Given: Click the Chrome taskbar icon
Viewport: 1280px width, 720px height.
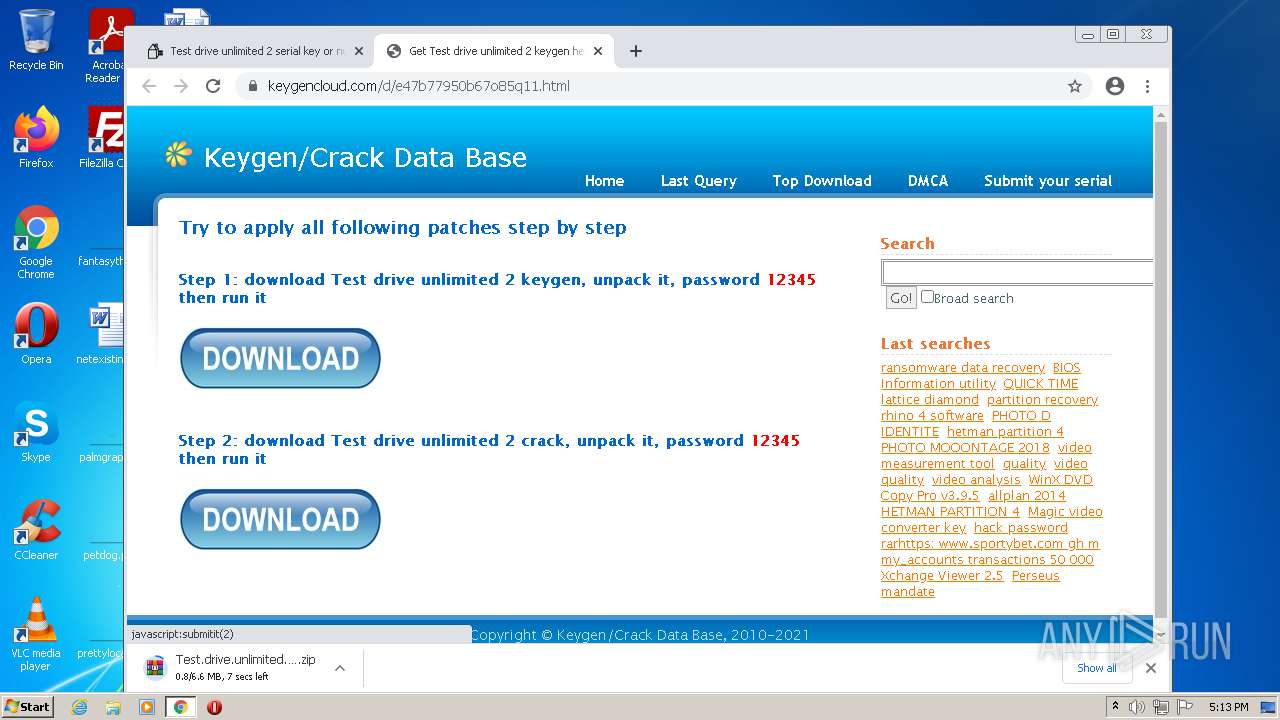Looking at the screenshot, I should point(180,707).
